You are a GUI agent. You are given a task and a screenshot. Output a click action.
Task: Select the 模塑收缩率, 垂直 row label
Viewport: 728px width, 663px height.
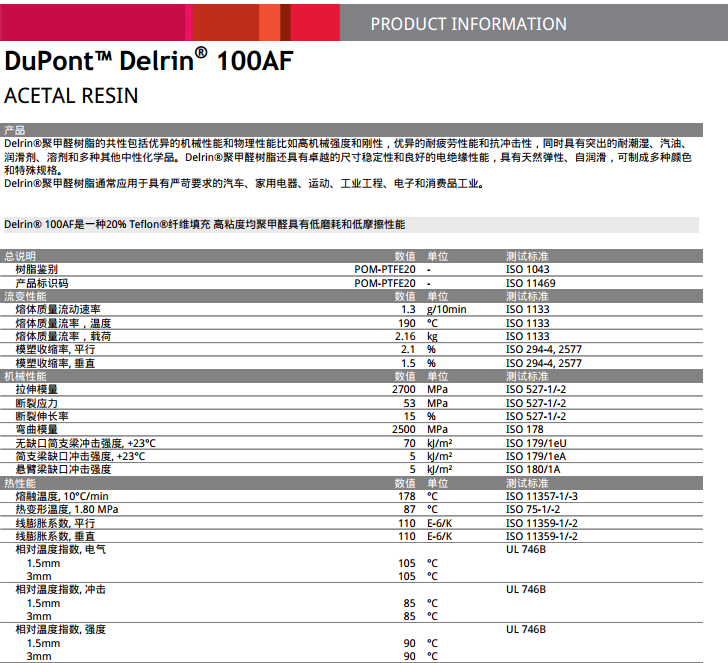[x=55, y=363]
